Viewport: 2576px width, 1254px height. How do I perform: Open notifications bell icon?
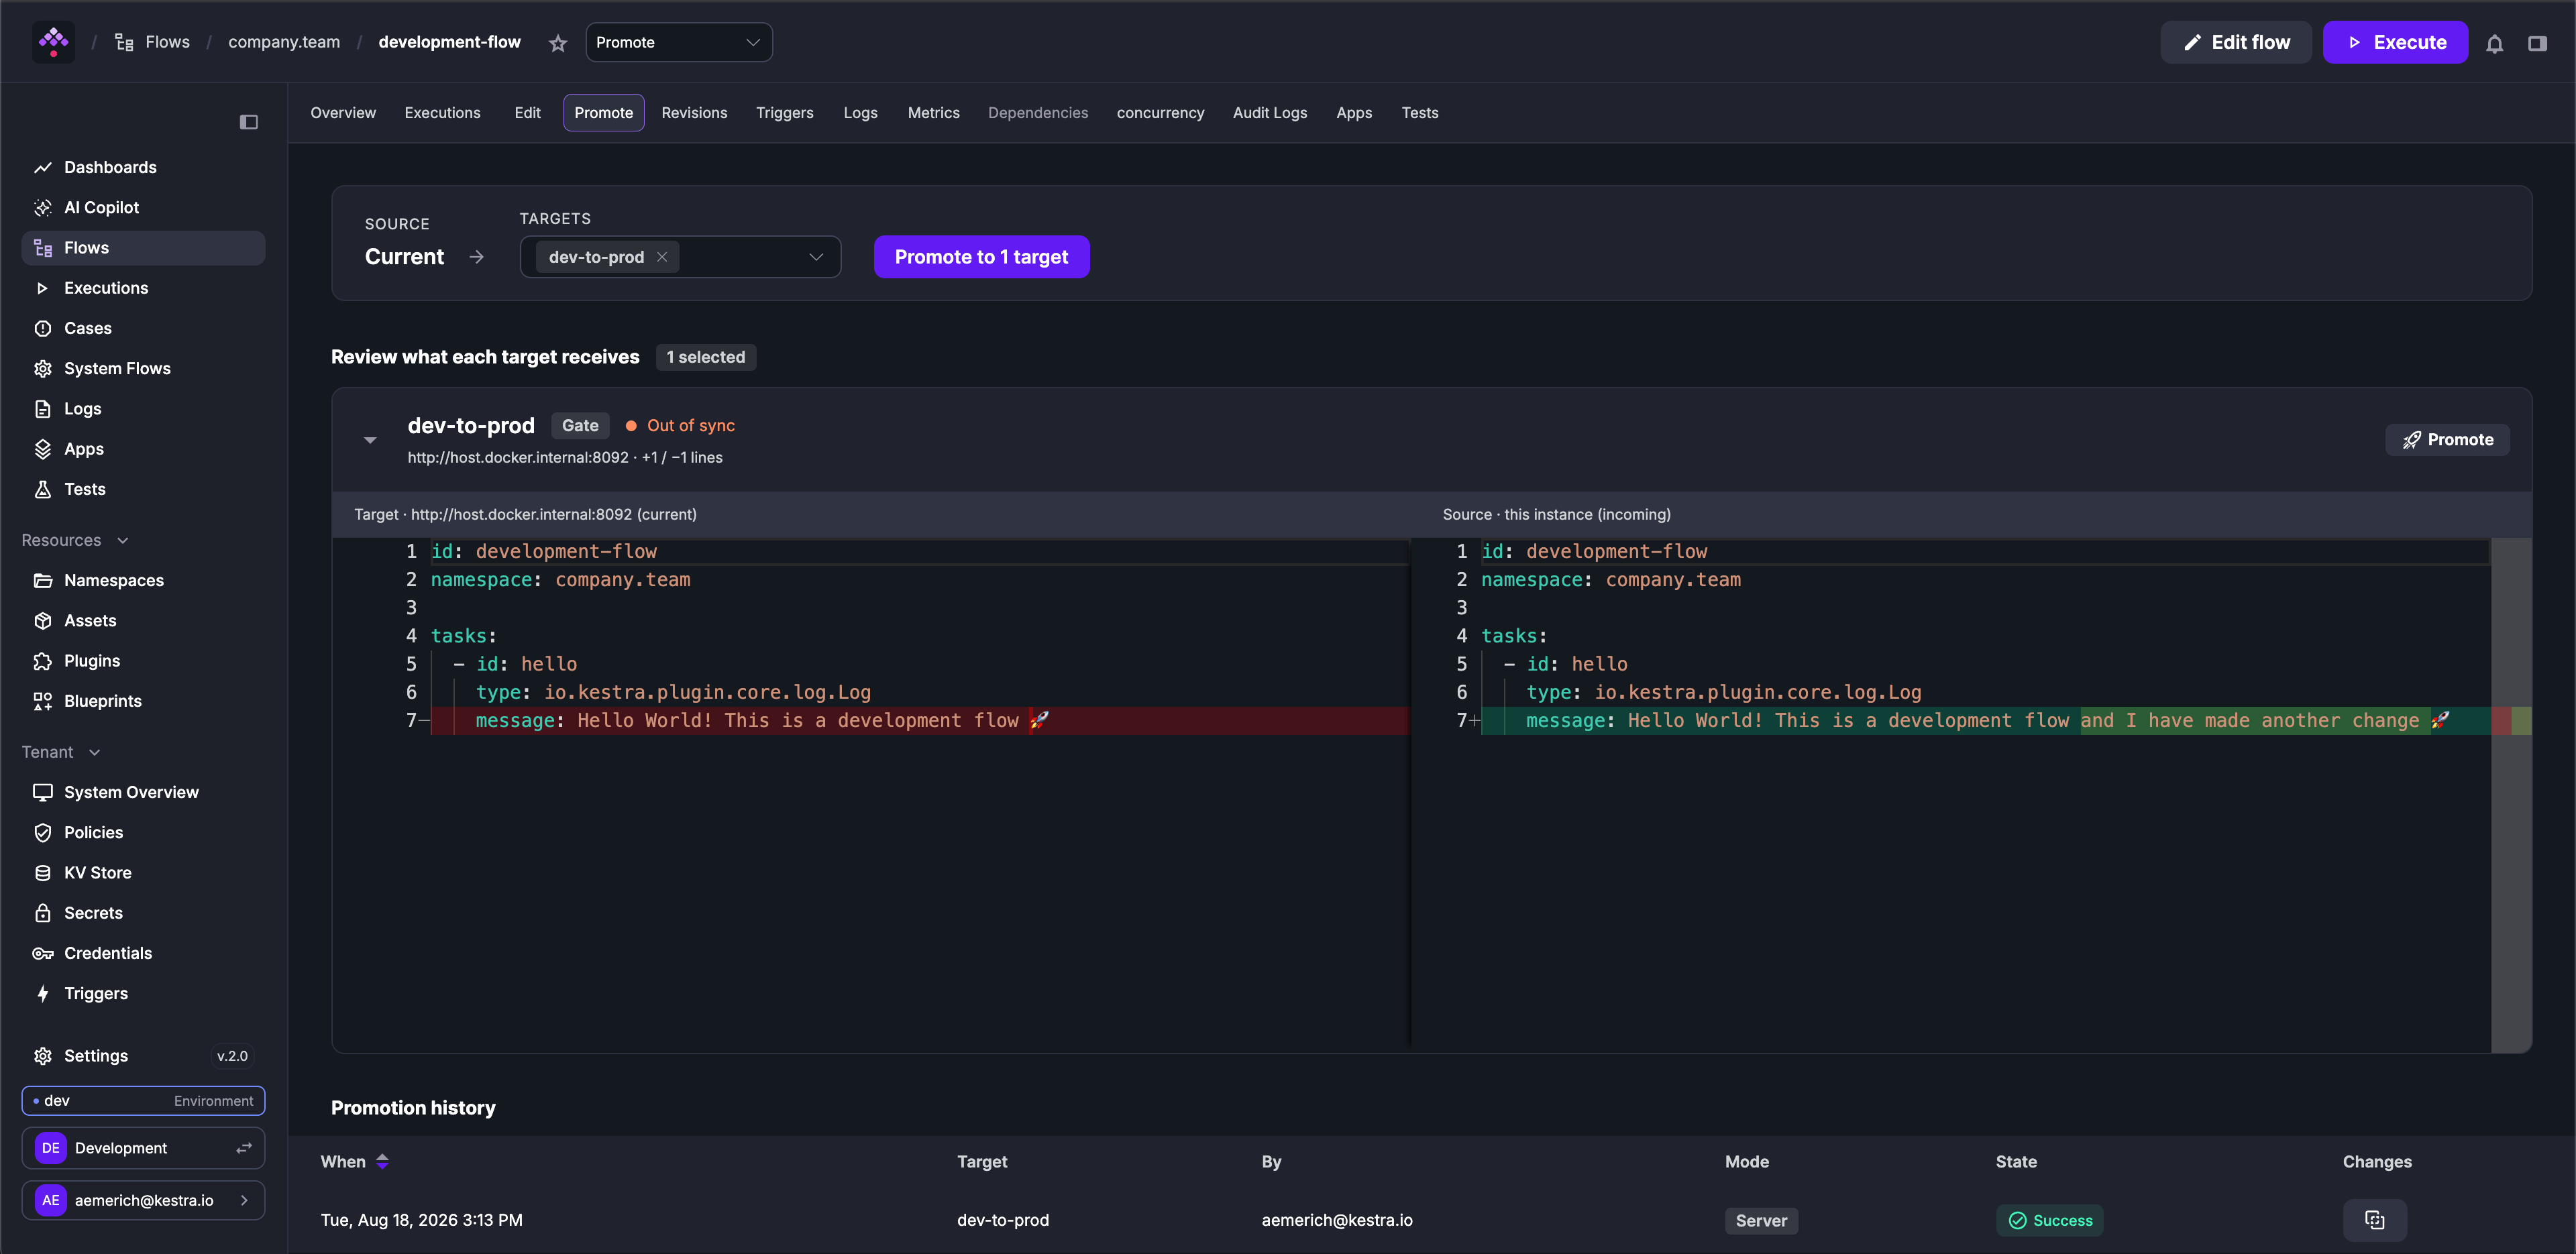tap(2494, 43)
